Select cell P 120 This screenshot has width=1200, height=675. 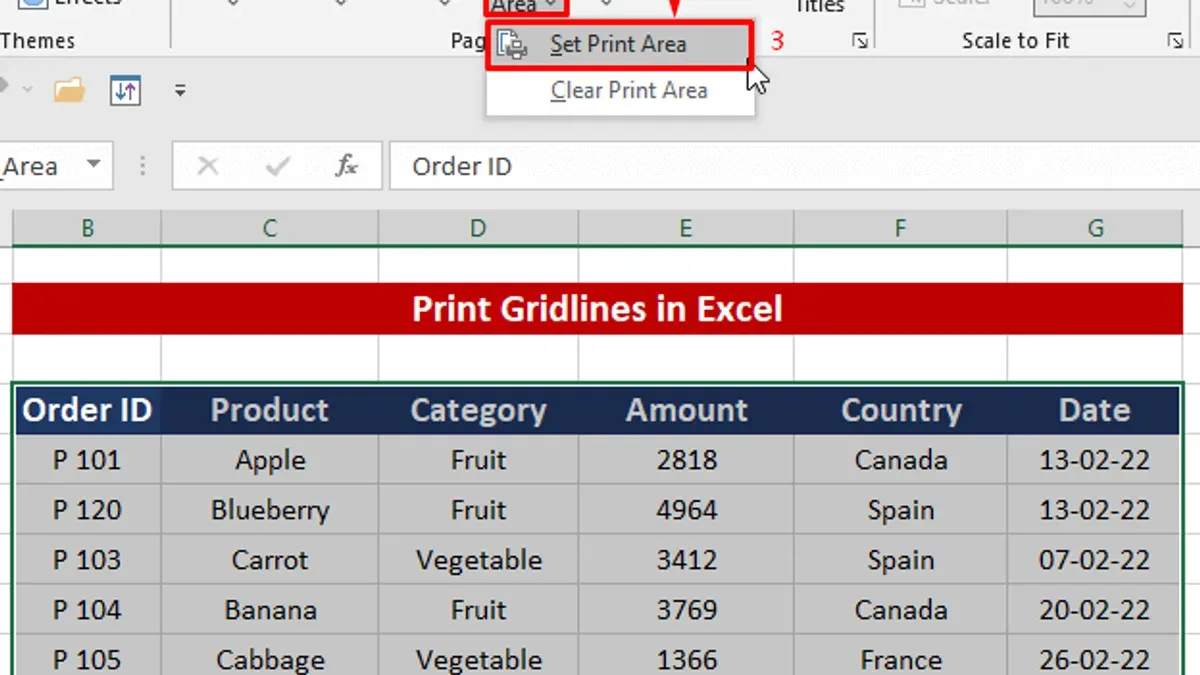coord(88,510)
